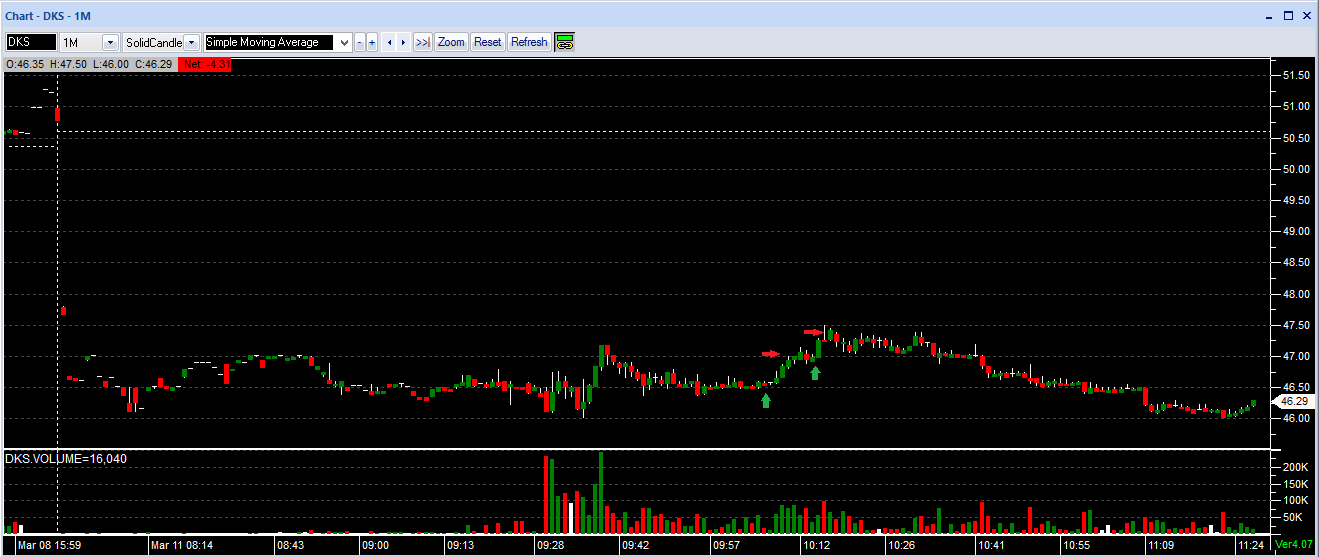This screenshot has width=1319, height=557.
Task: Click the 10:12 time axis label
Action: point(815,546)
